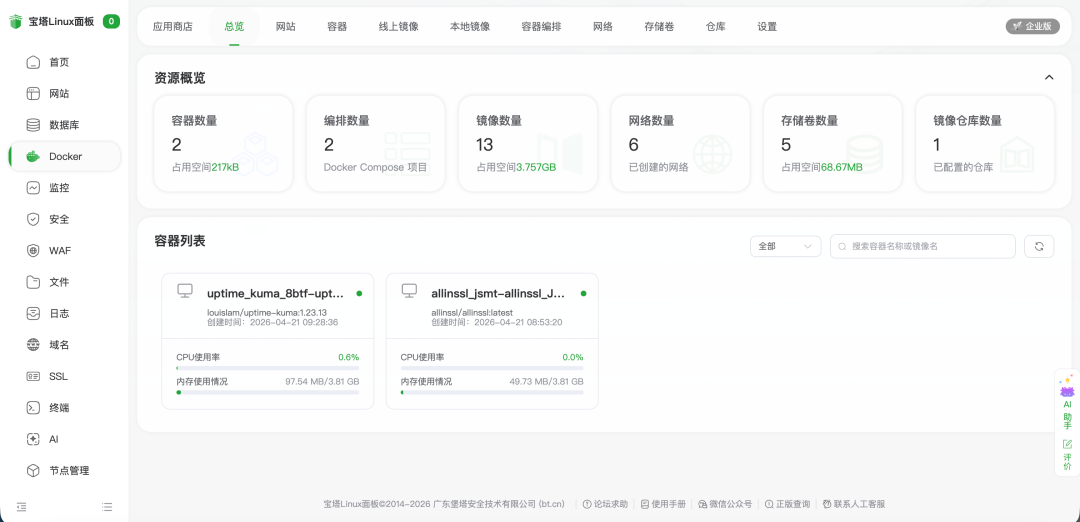Viewport: 1080px width, 522px height.
Task: Open 安全 in the sidebar
Action: coord(64,220)
